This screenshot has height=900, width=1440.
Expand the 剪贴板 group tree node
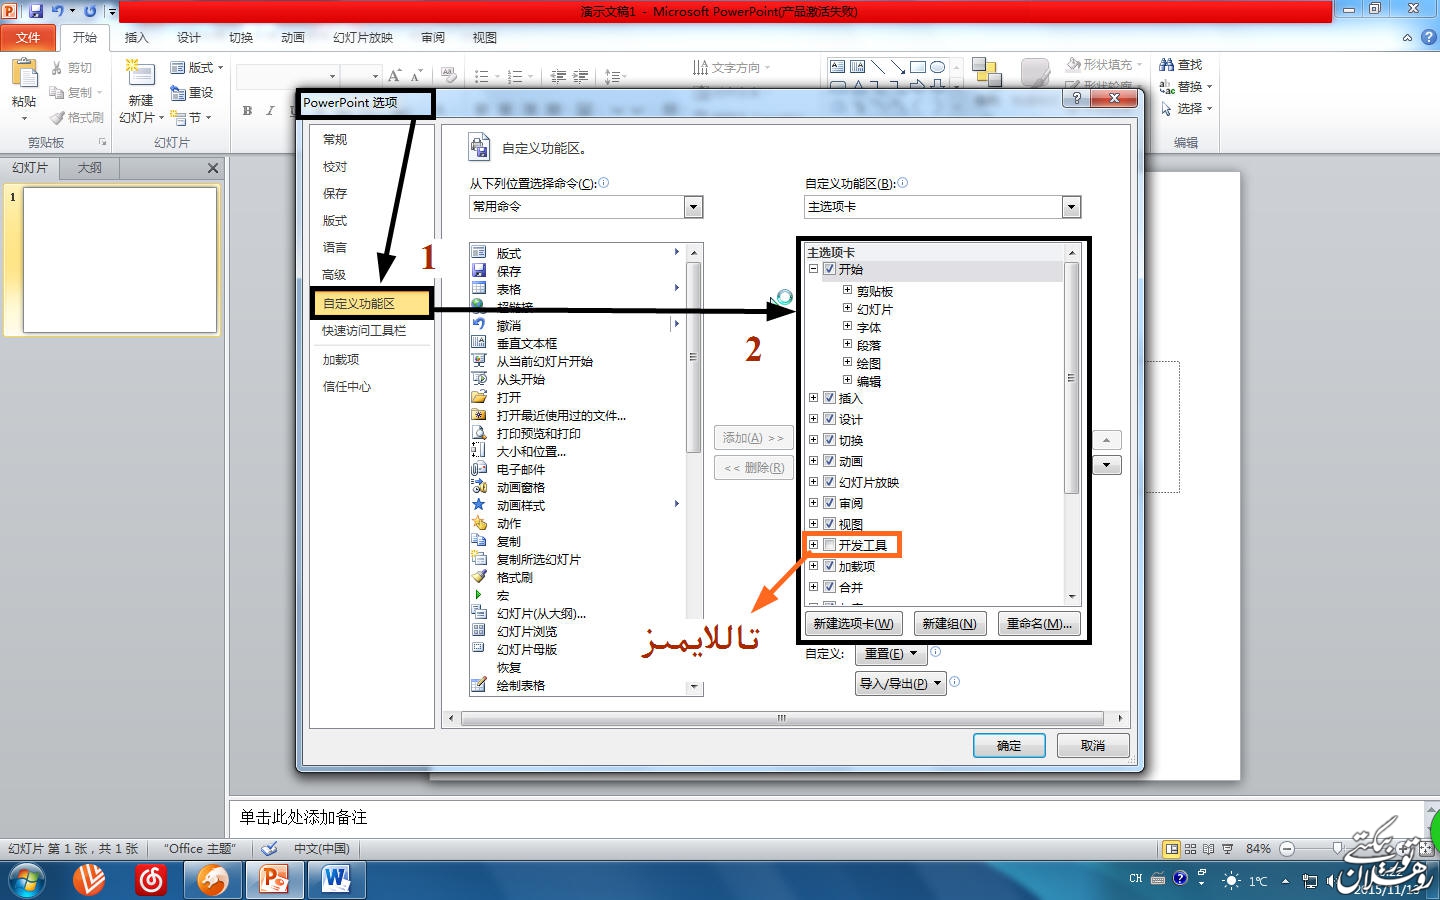847,291
